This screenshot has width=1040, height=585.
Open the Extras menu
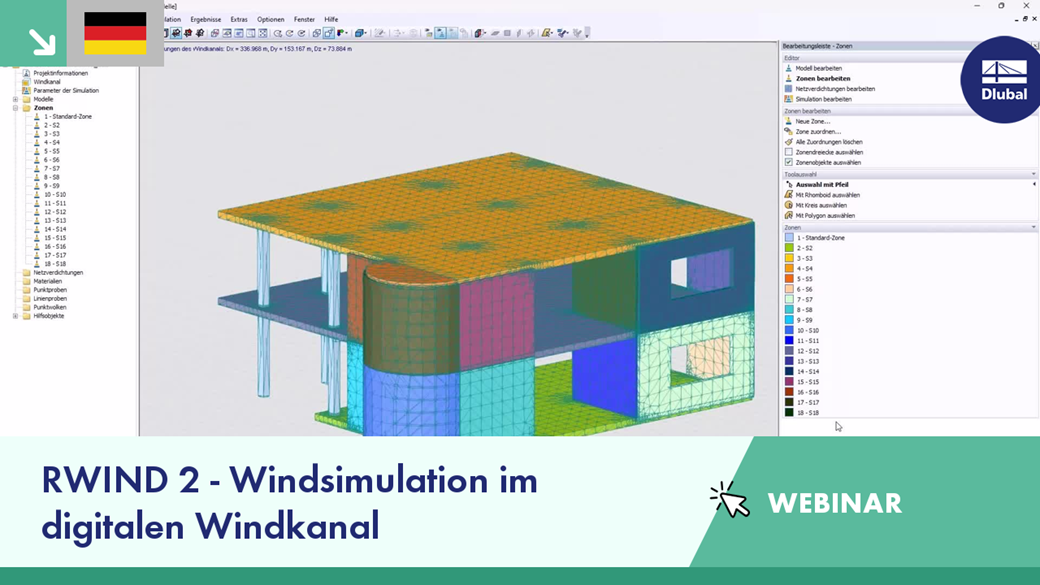[239, 19]
